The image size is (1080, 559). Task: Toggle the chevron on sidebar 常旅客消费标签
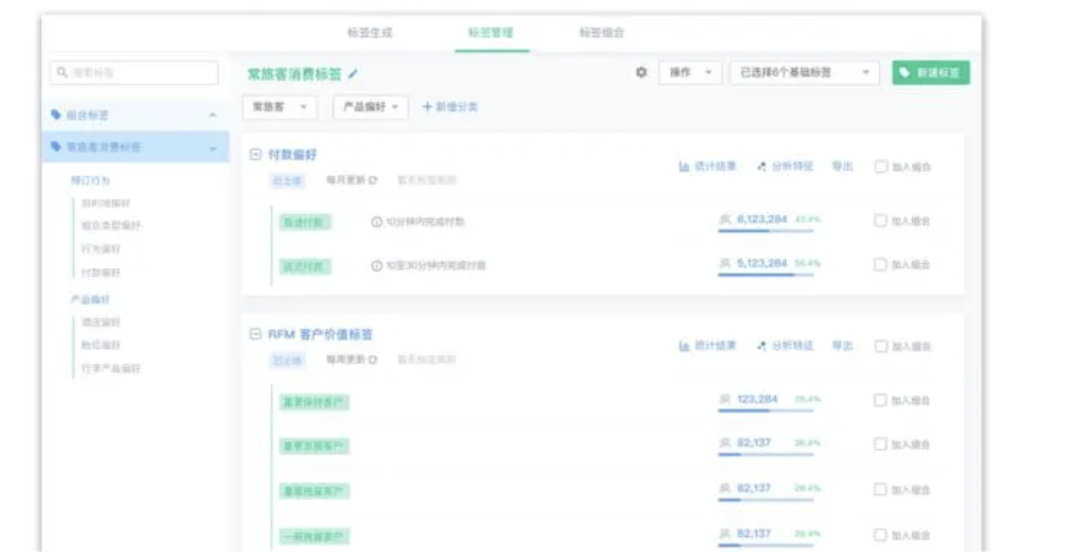click(213, 148)
